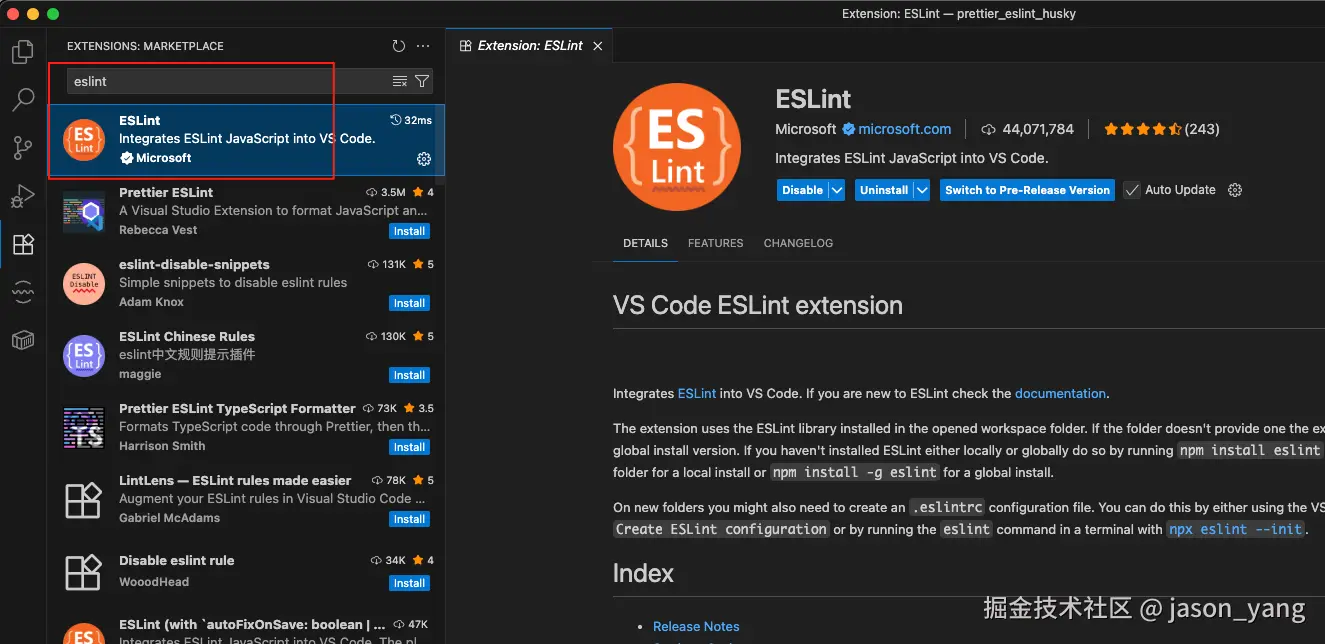
Task: Open the Explorer view in activity bar
Action: tap(22, 52)
